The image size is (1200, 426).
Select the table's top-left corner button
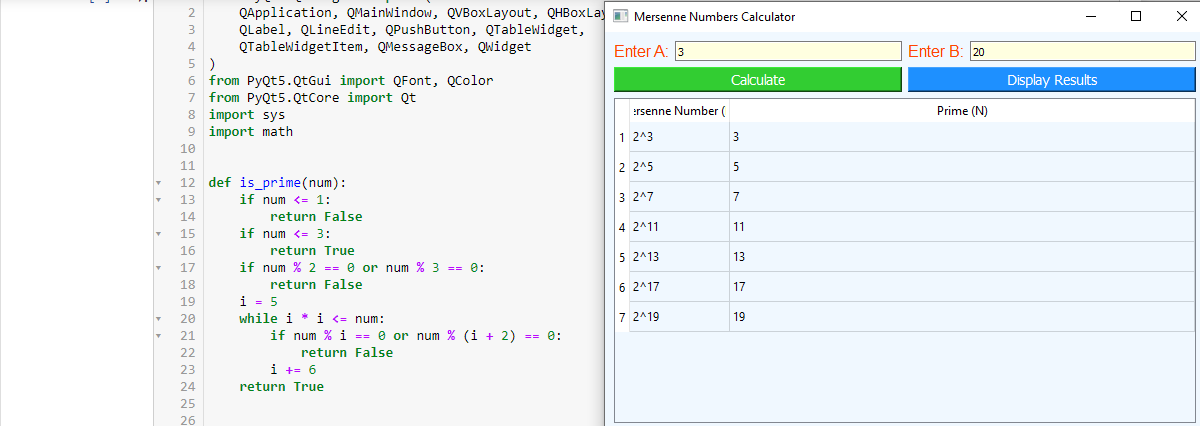622,111
